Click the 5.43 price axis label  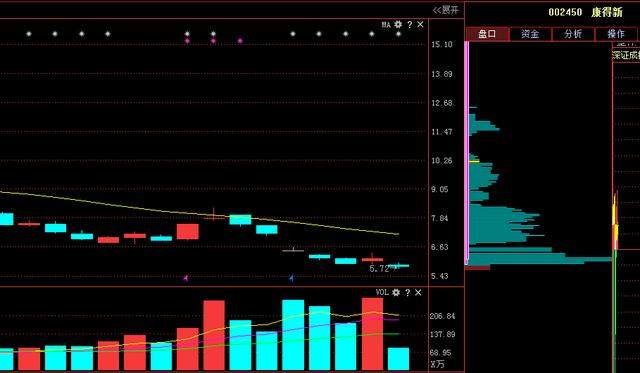[x=440, y=276]
